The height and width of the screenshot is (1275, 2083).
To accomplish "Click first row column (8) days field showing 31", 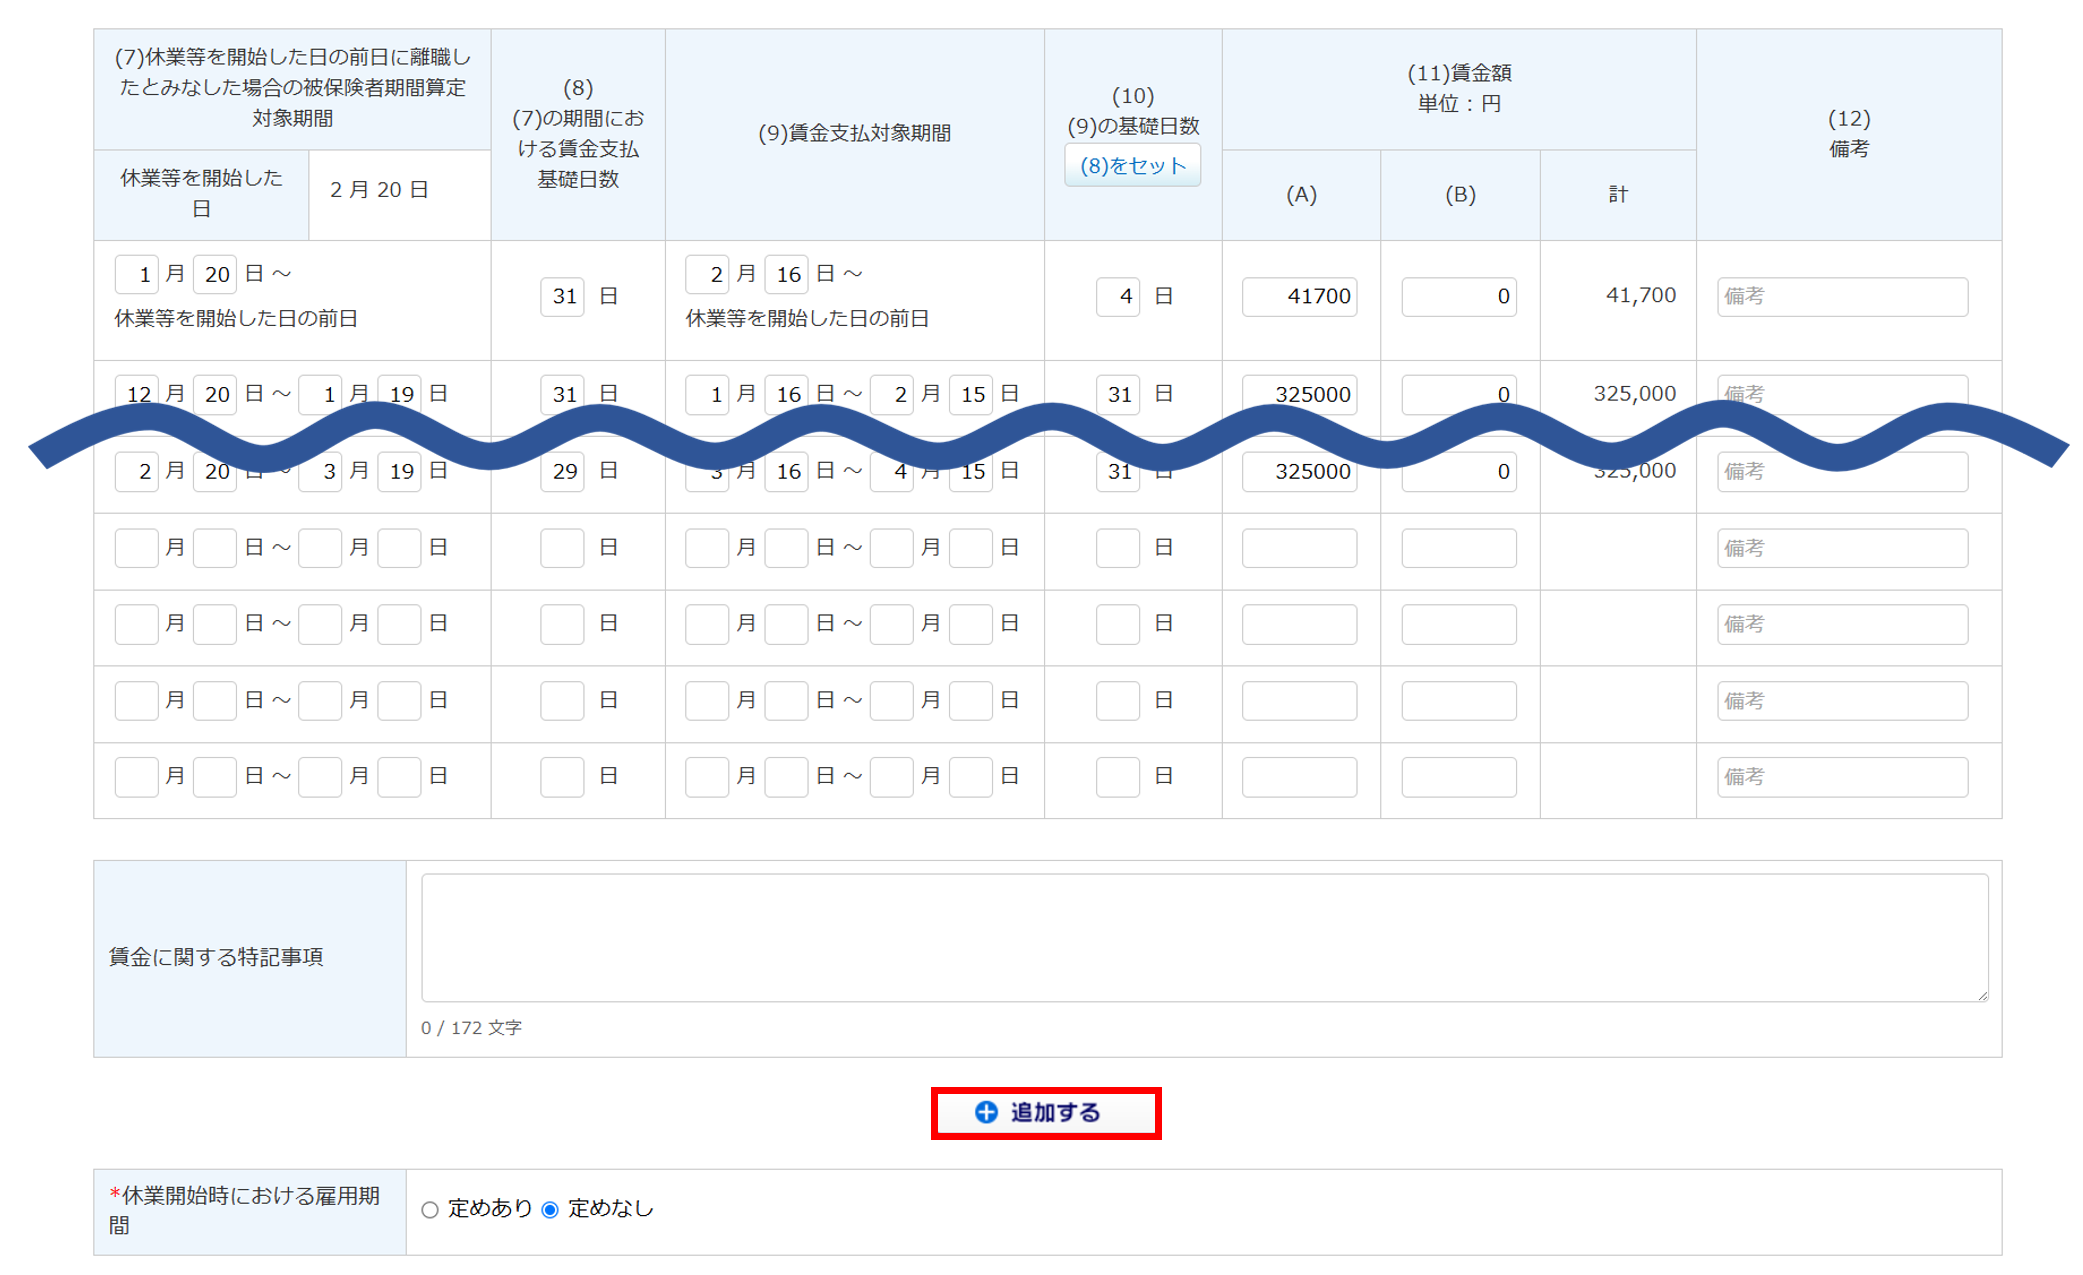I will (562, 297).
